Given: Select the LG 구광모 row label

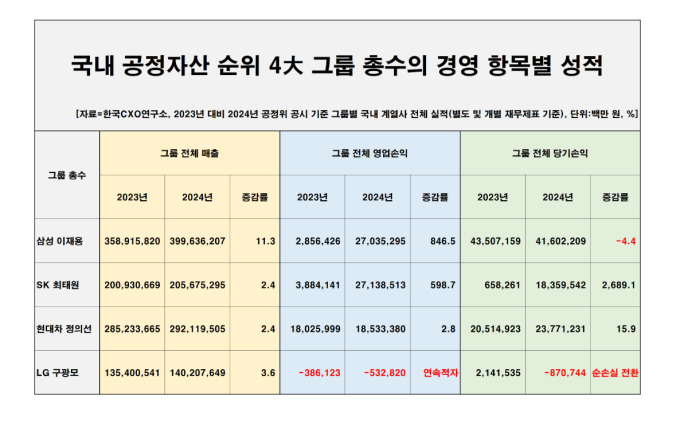Looking at the screenshot, I should point(58,373).
